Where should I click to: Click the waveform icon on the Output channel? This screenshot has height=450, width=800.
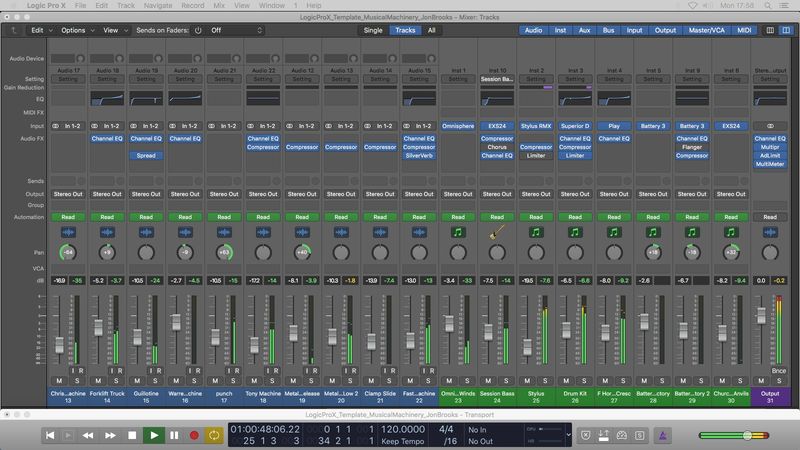770,232
